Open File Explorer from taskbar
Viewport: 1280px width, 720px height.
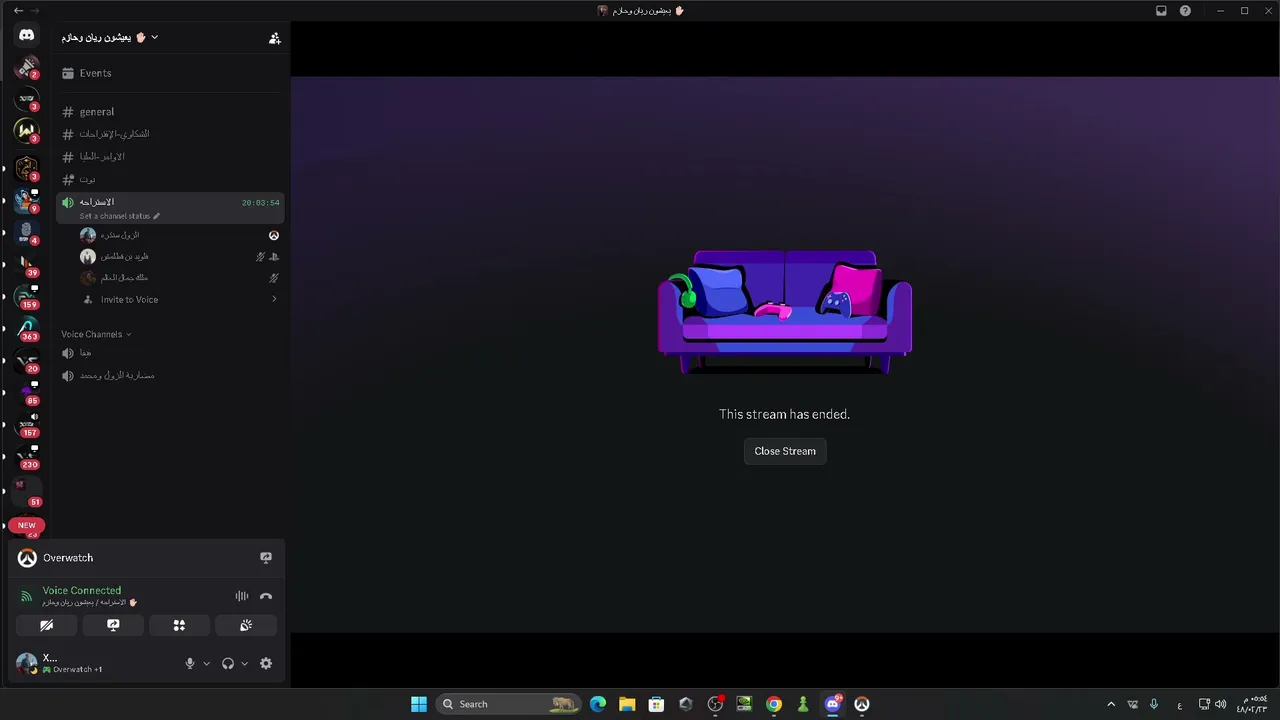pyautogui.click(x=627, y=704)
